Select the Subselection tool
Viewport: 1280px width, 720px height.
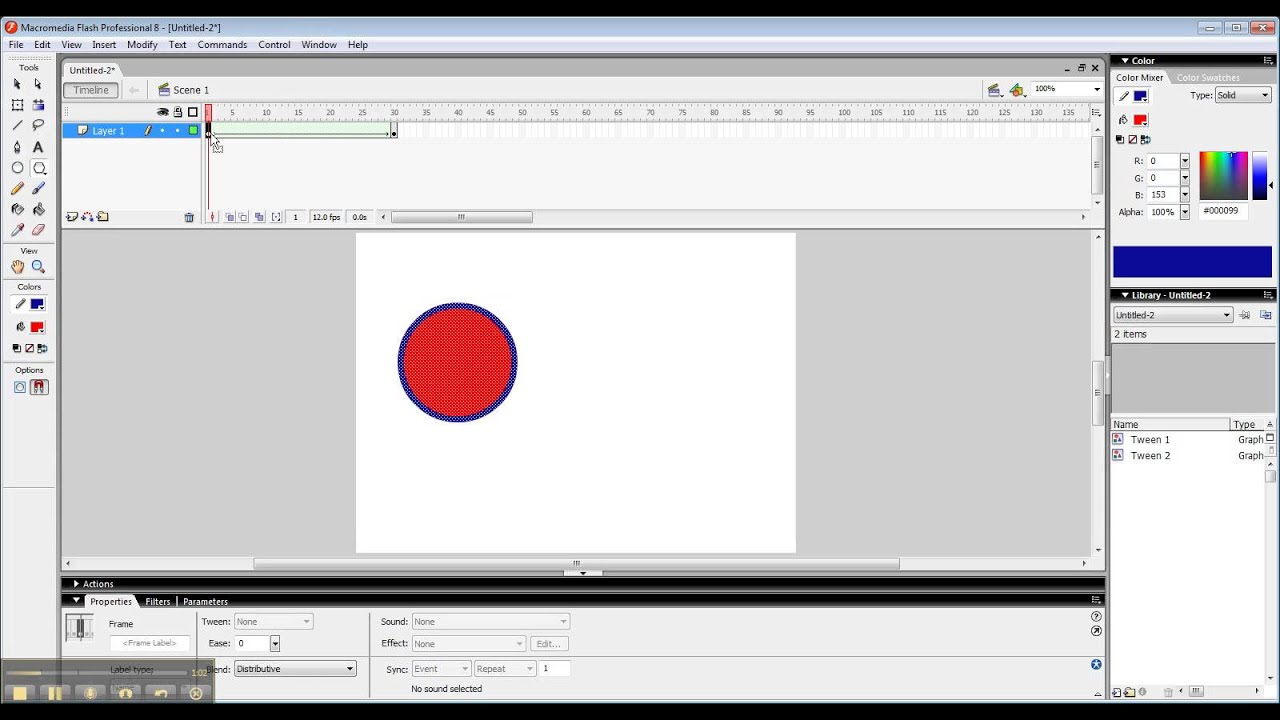pos(38,85)
